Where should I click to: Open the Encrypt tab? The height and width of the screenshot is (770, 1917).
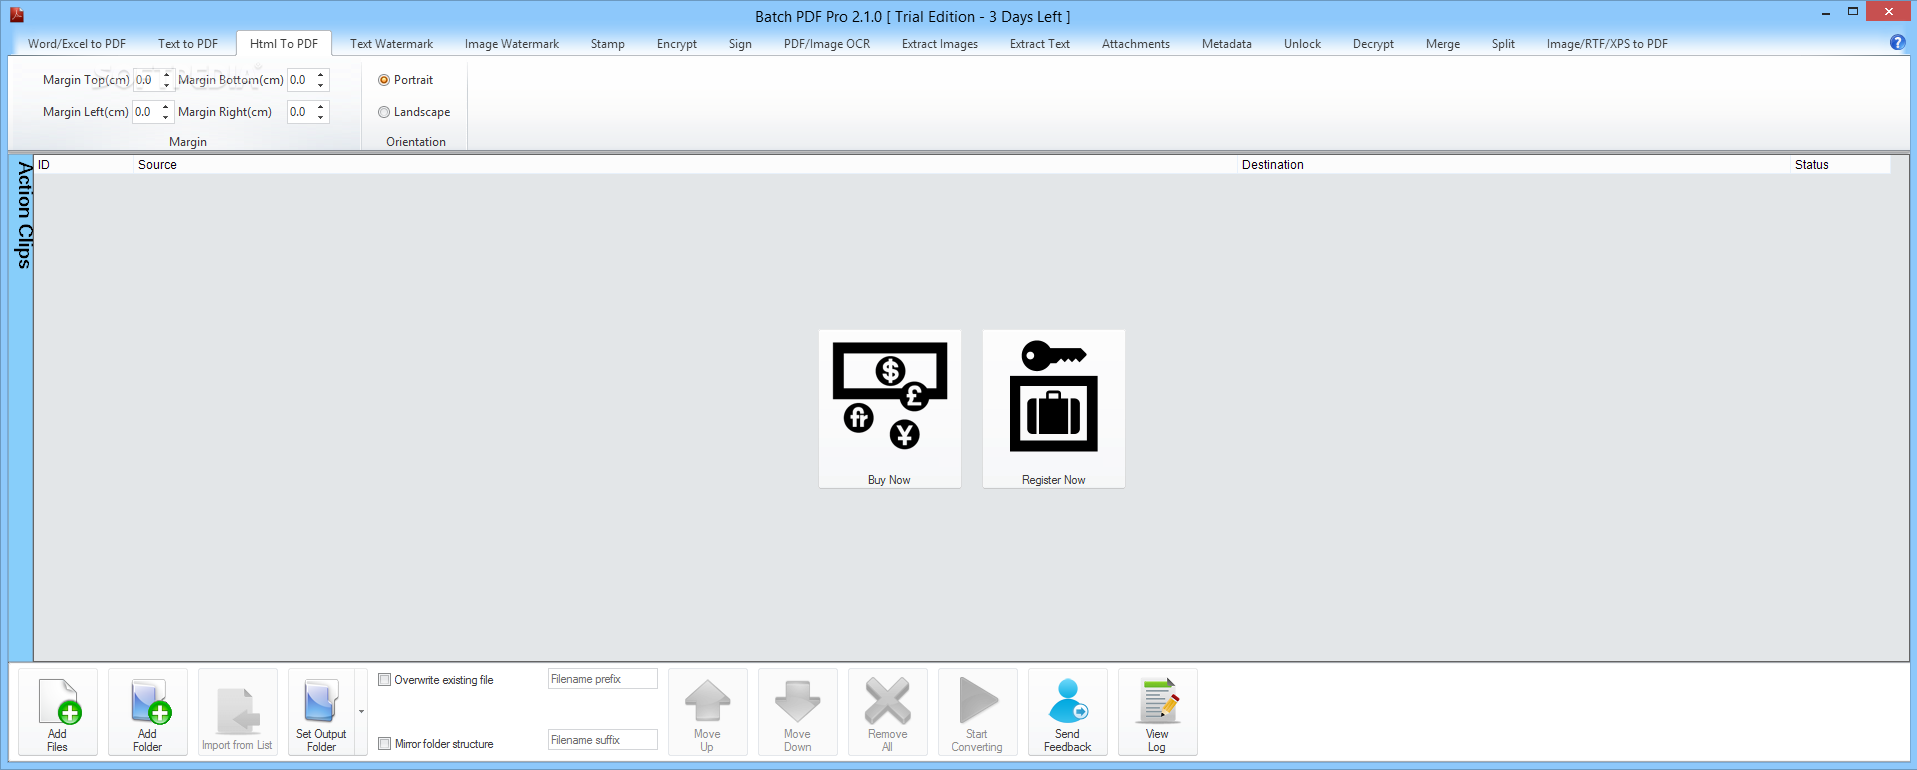(x=677, y=44)
